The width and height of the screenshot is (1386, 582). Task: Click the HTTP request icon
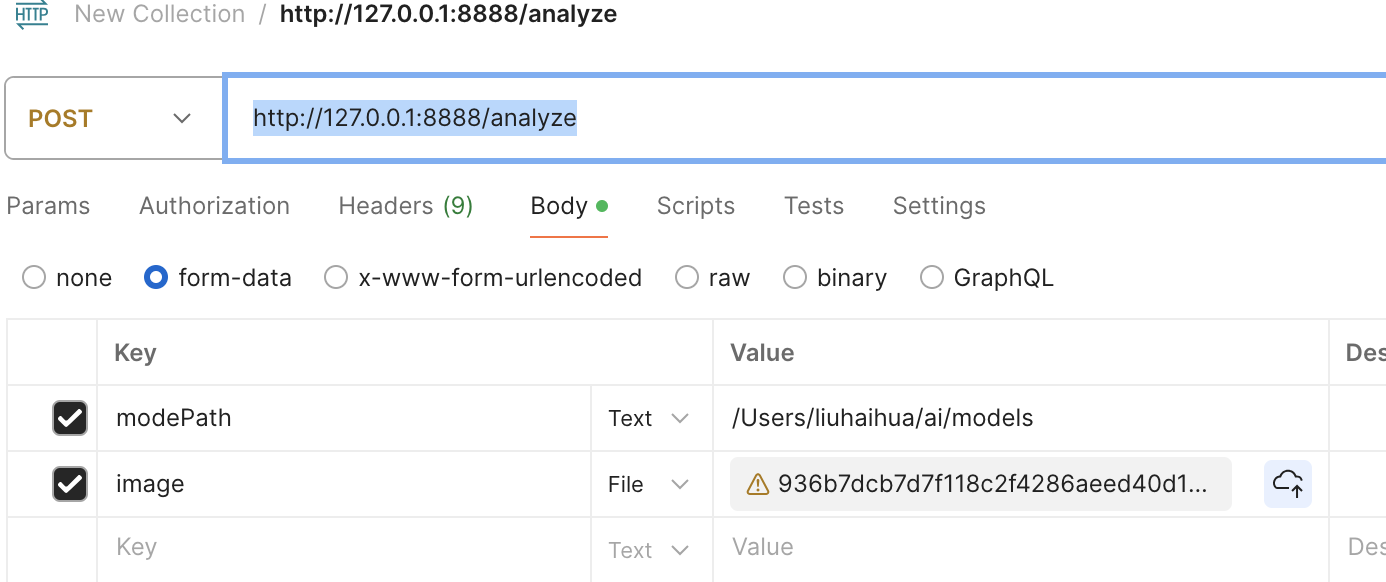(x=31, y=15)
